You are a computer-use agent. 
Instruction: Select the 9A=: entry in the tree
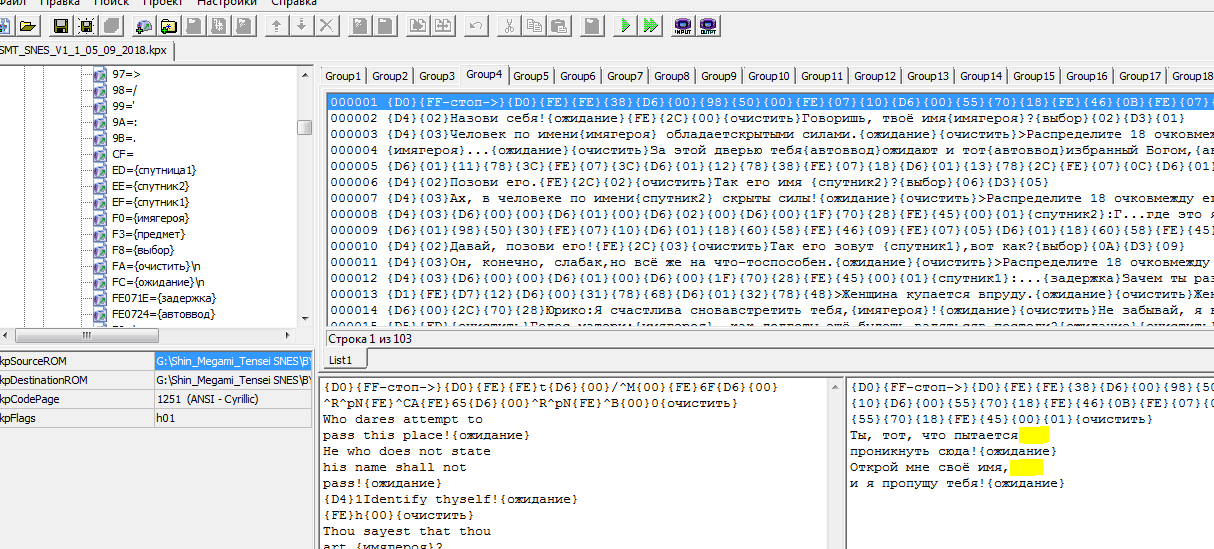125,122
